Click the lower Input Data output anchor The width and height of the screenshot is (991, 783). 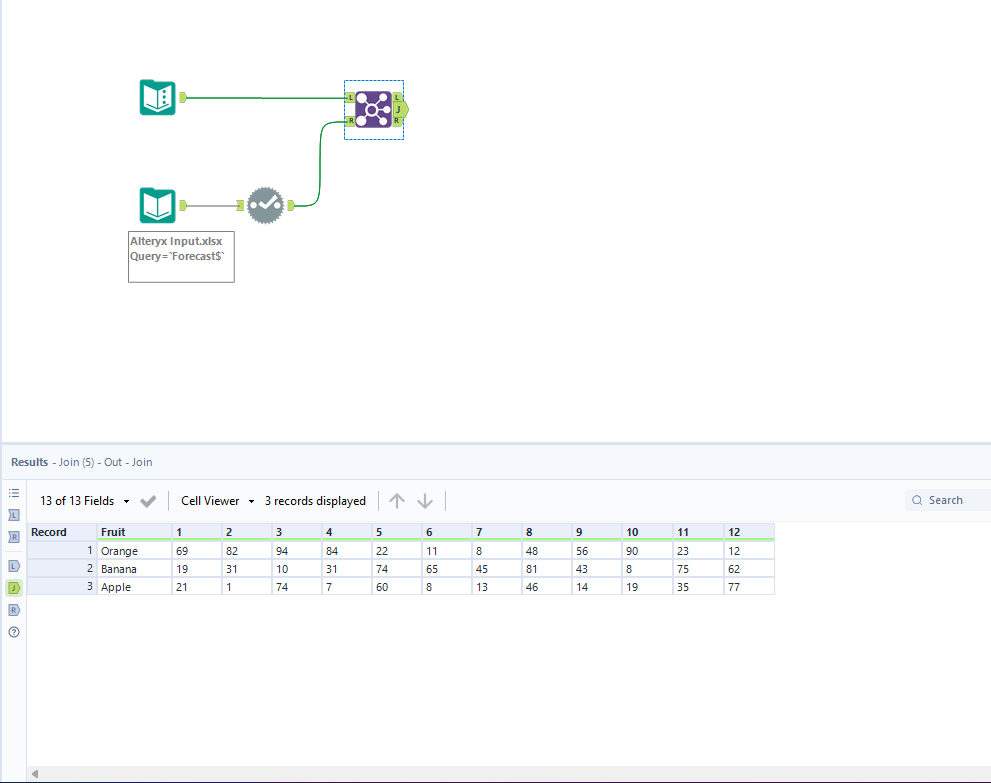(183, 205)
